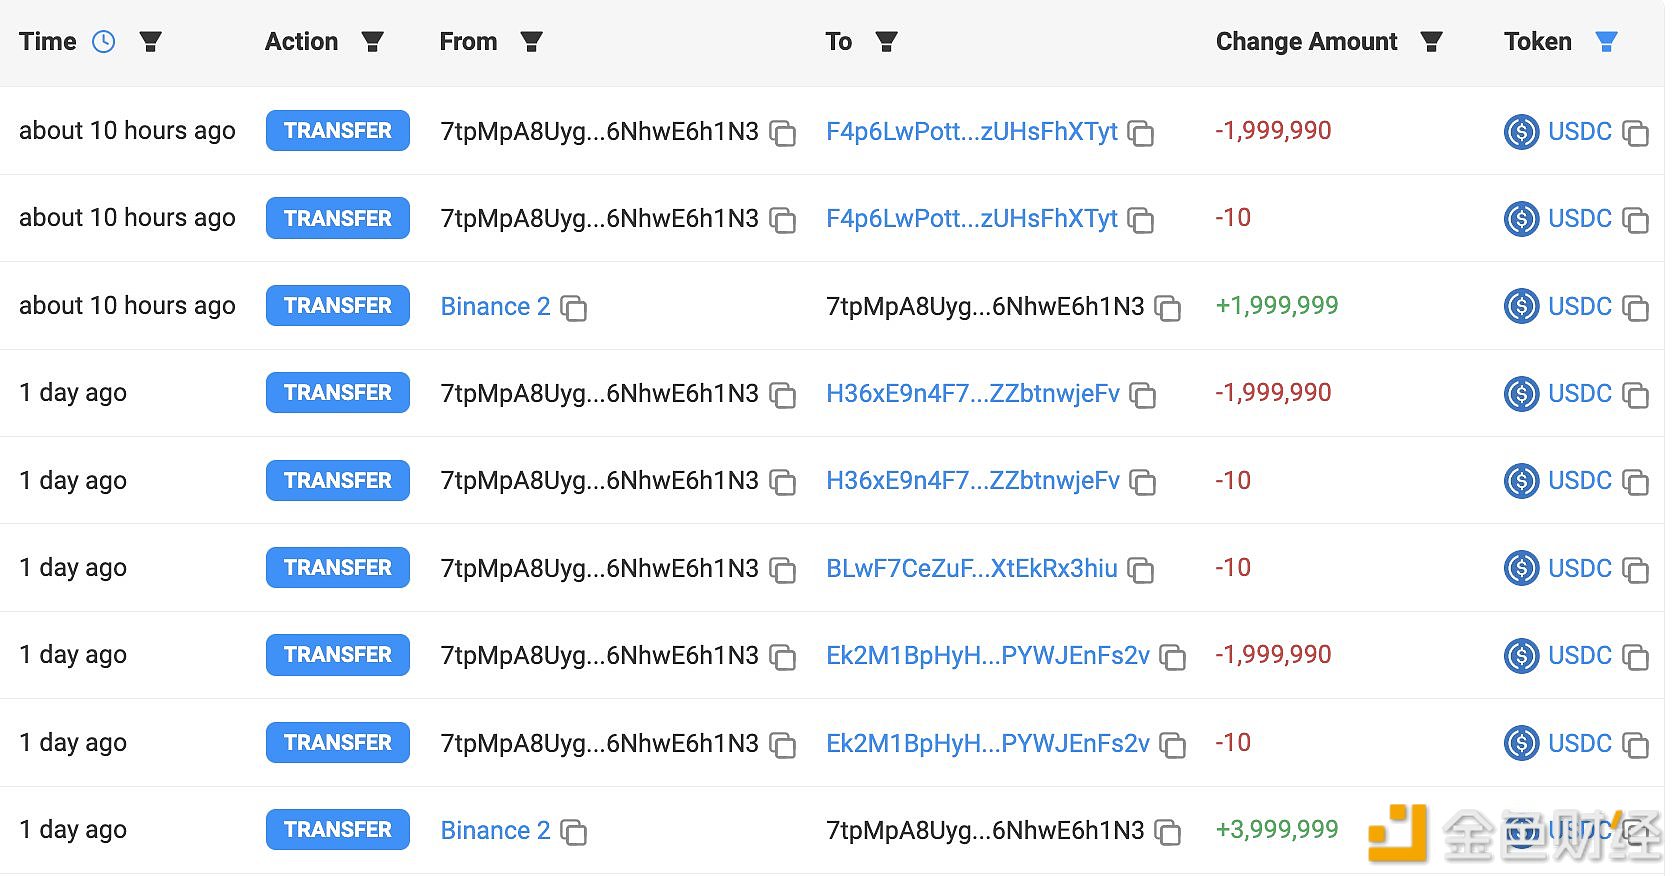Open the Time column filter
Viewport: 1676px width, 876px height.
151,42
